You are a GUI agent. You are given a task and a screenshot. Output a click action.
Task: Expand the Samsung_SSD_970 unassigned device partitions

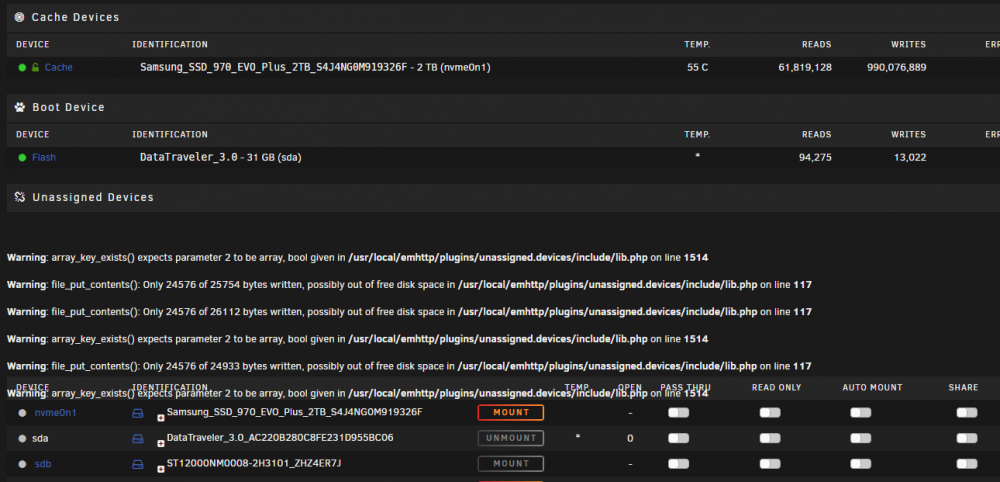coord(161,418)
